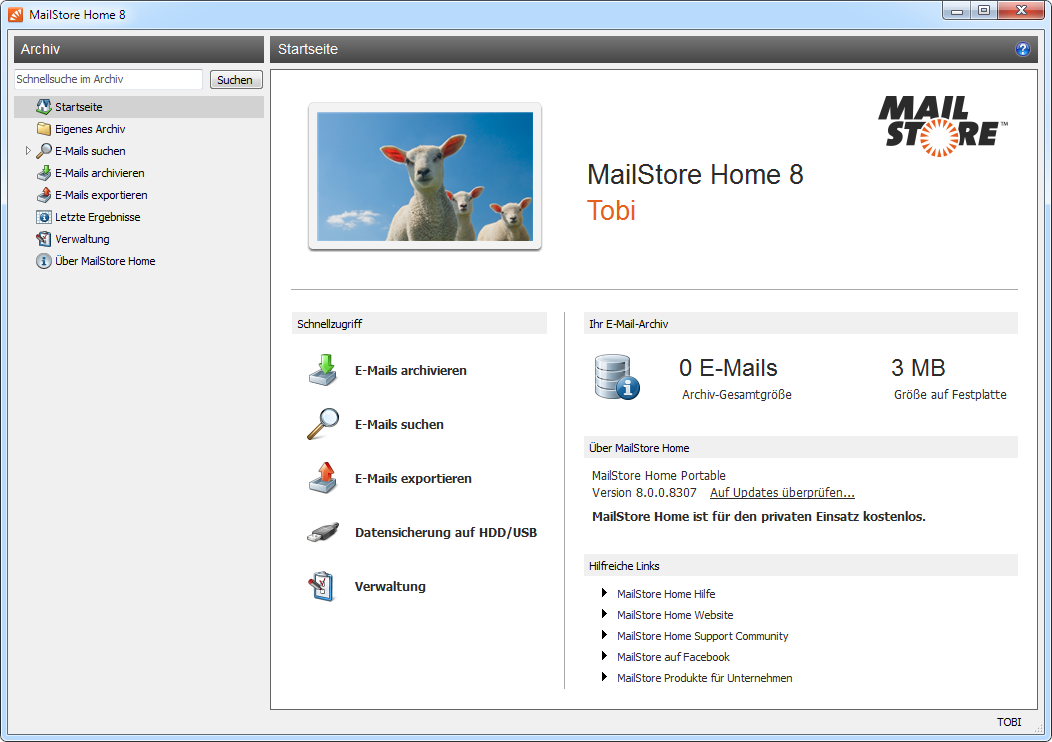Click the Verwaltung clipboard icon in sidebar

(44, 239)
